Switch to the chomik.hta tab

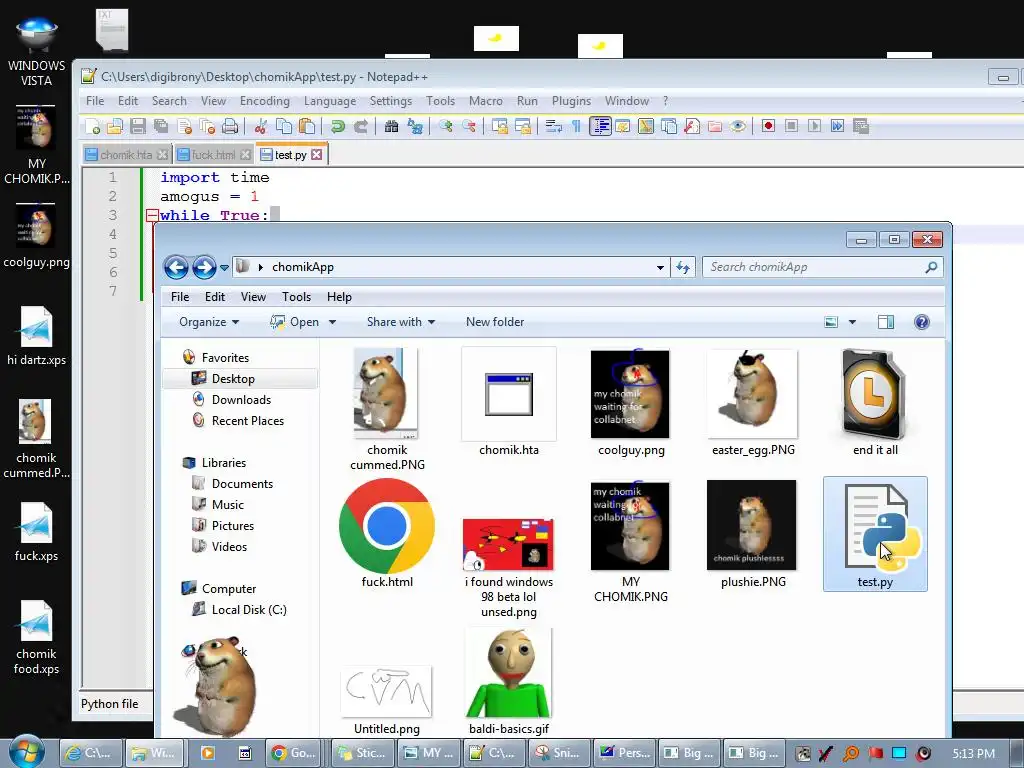(x=126, y=155)
